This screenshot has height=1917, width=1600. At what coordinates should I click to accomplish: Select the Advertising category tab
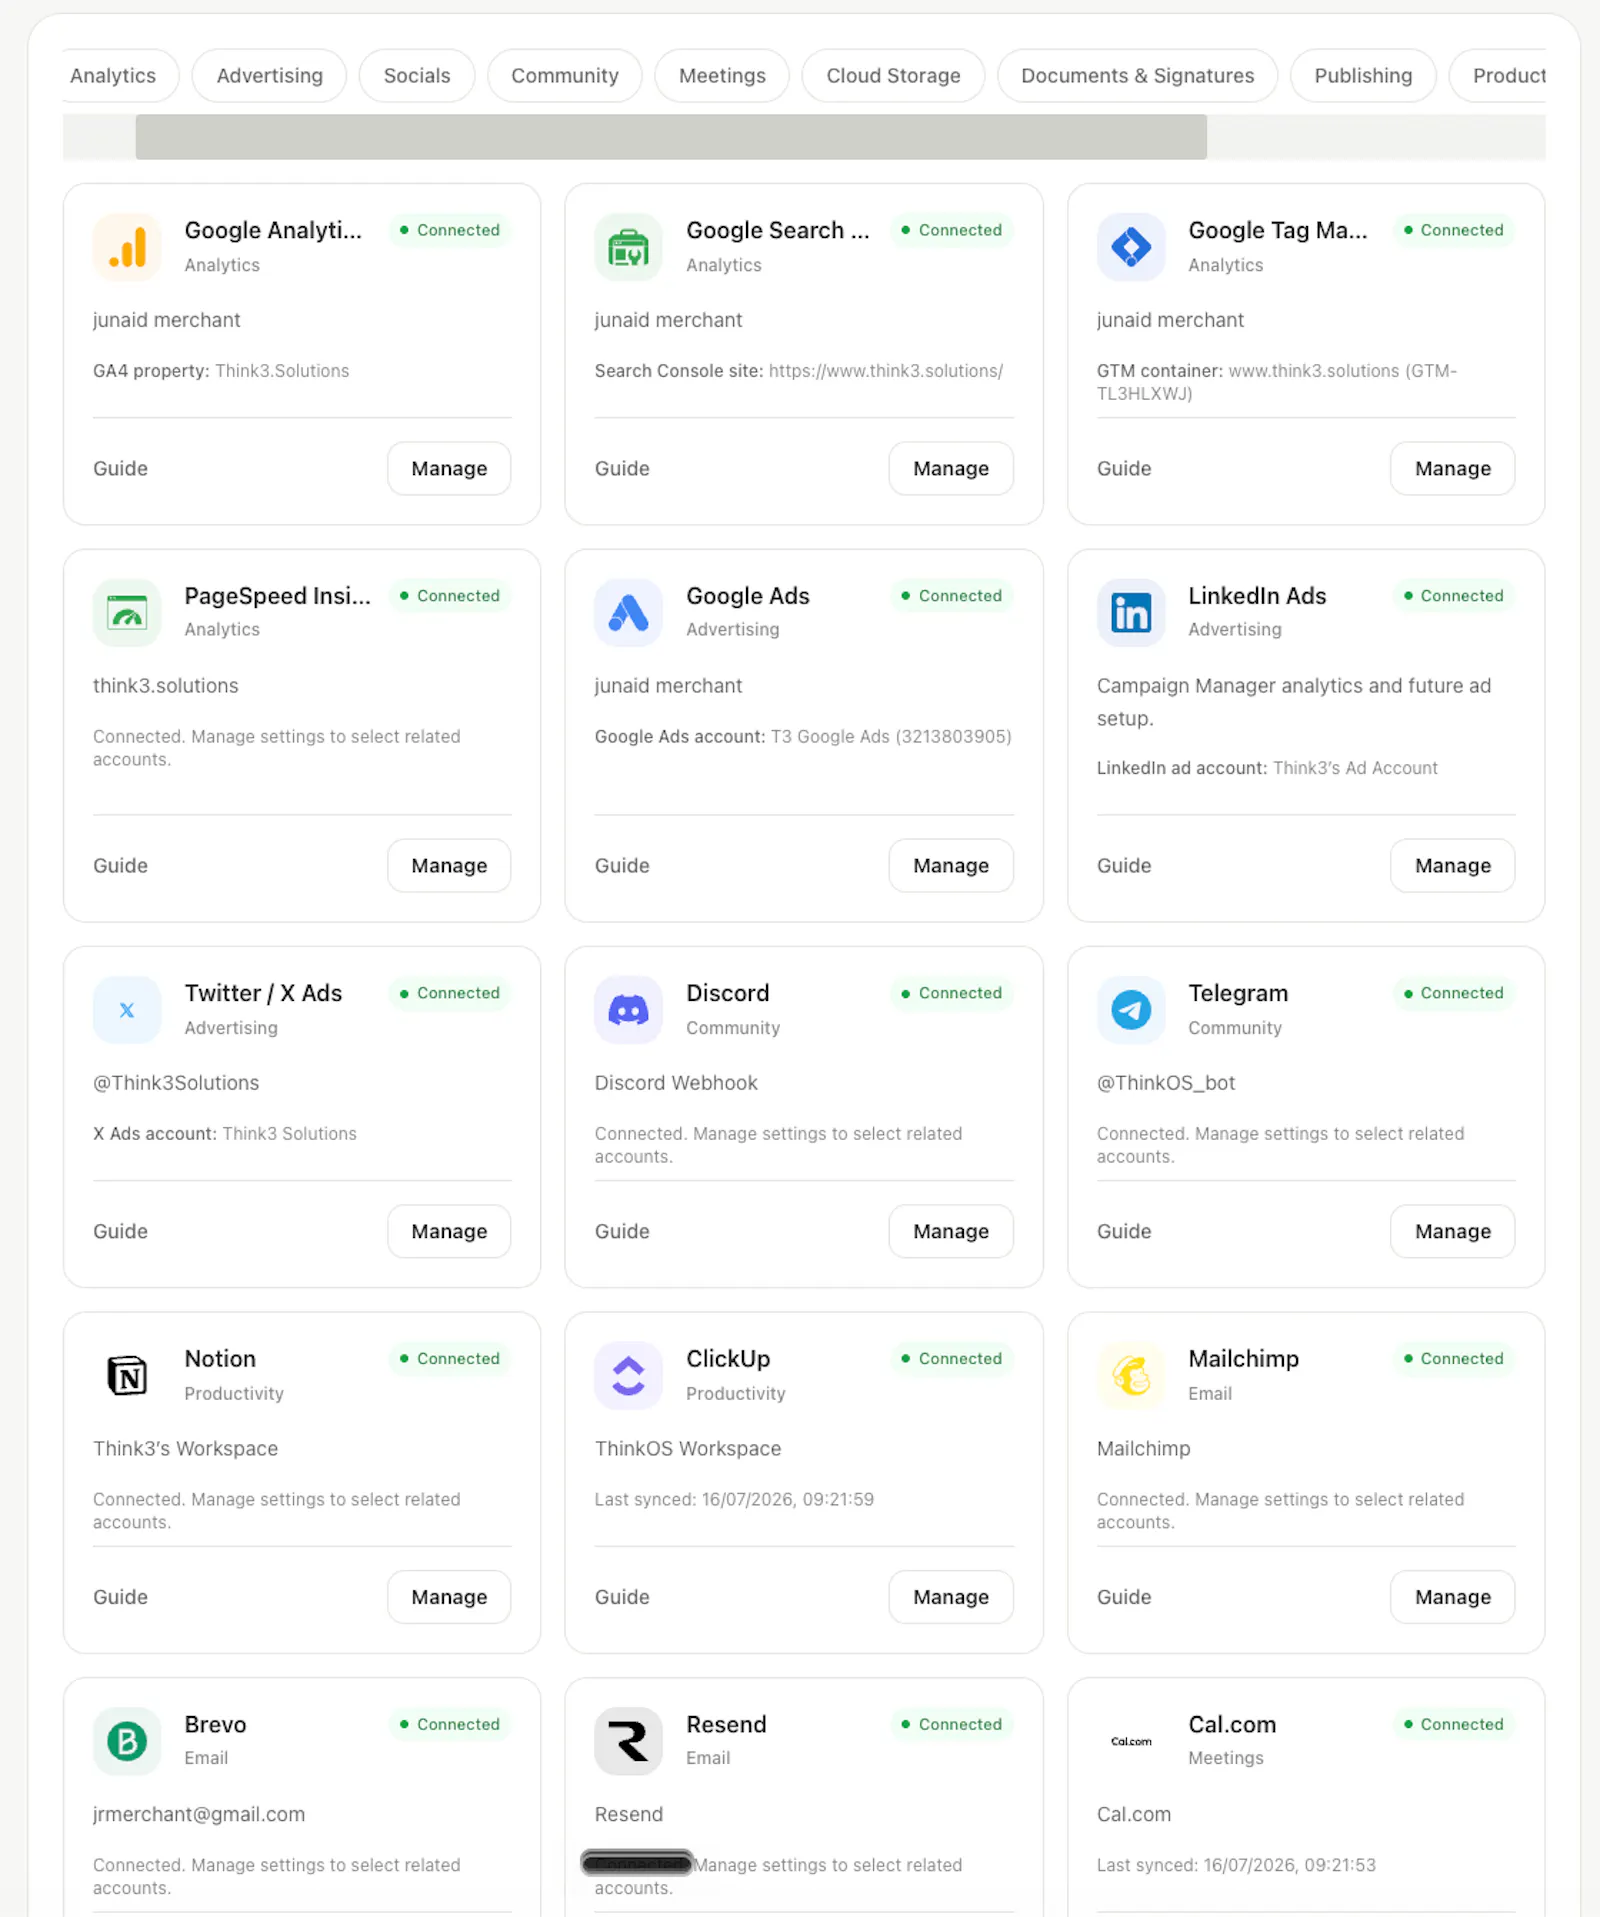(269, 76)
